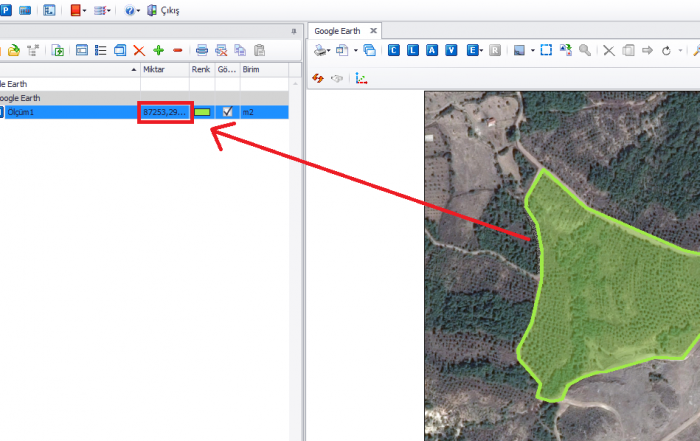Sort by the Miktar column header

click(165, 70)
